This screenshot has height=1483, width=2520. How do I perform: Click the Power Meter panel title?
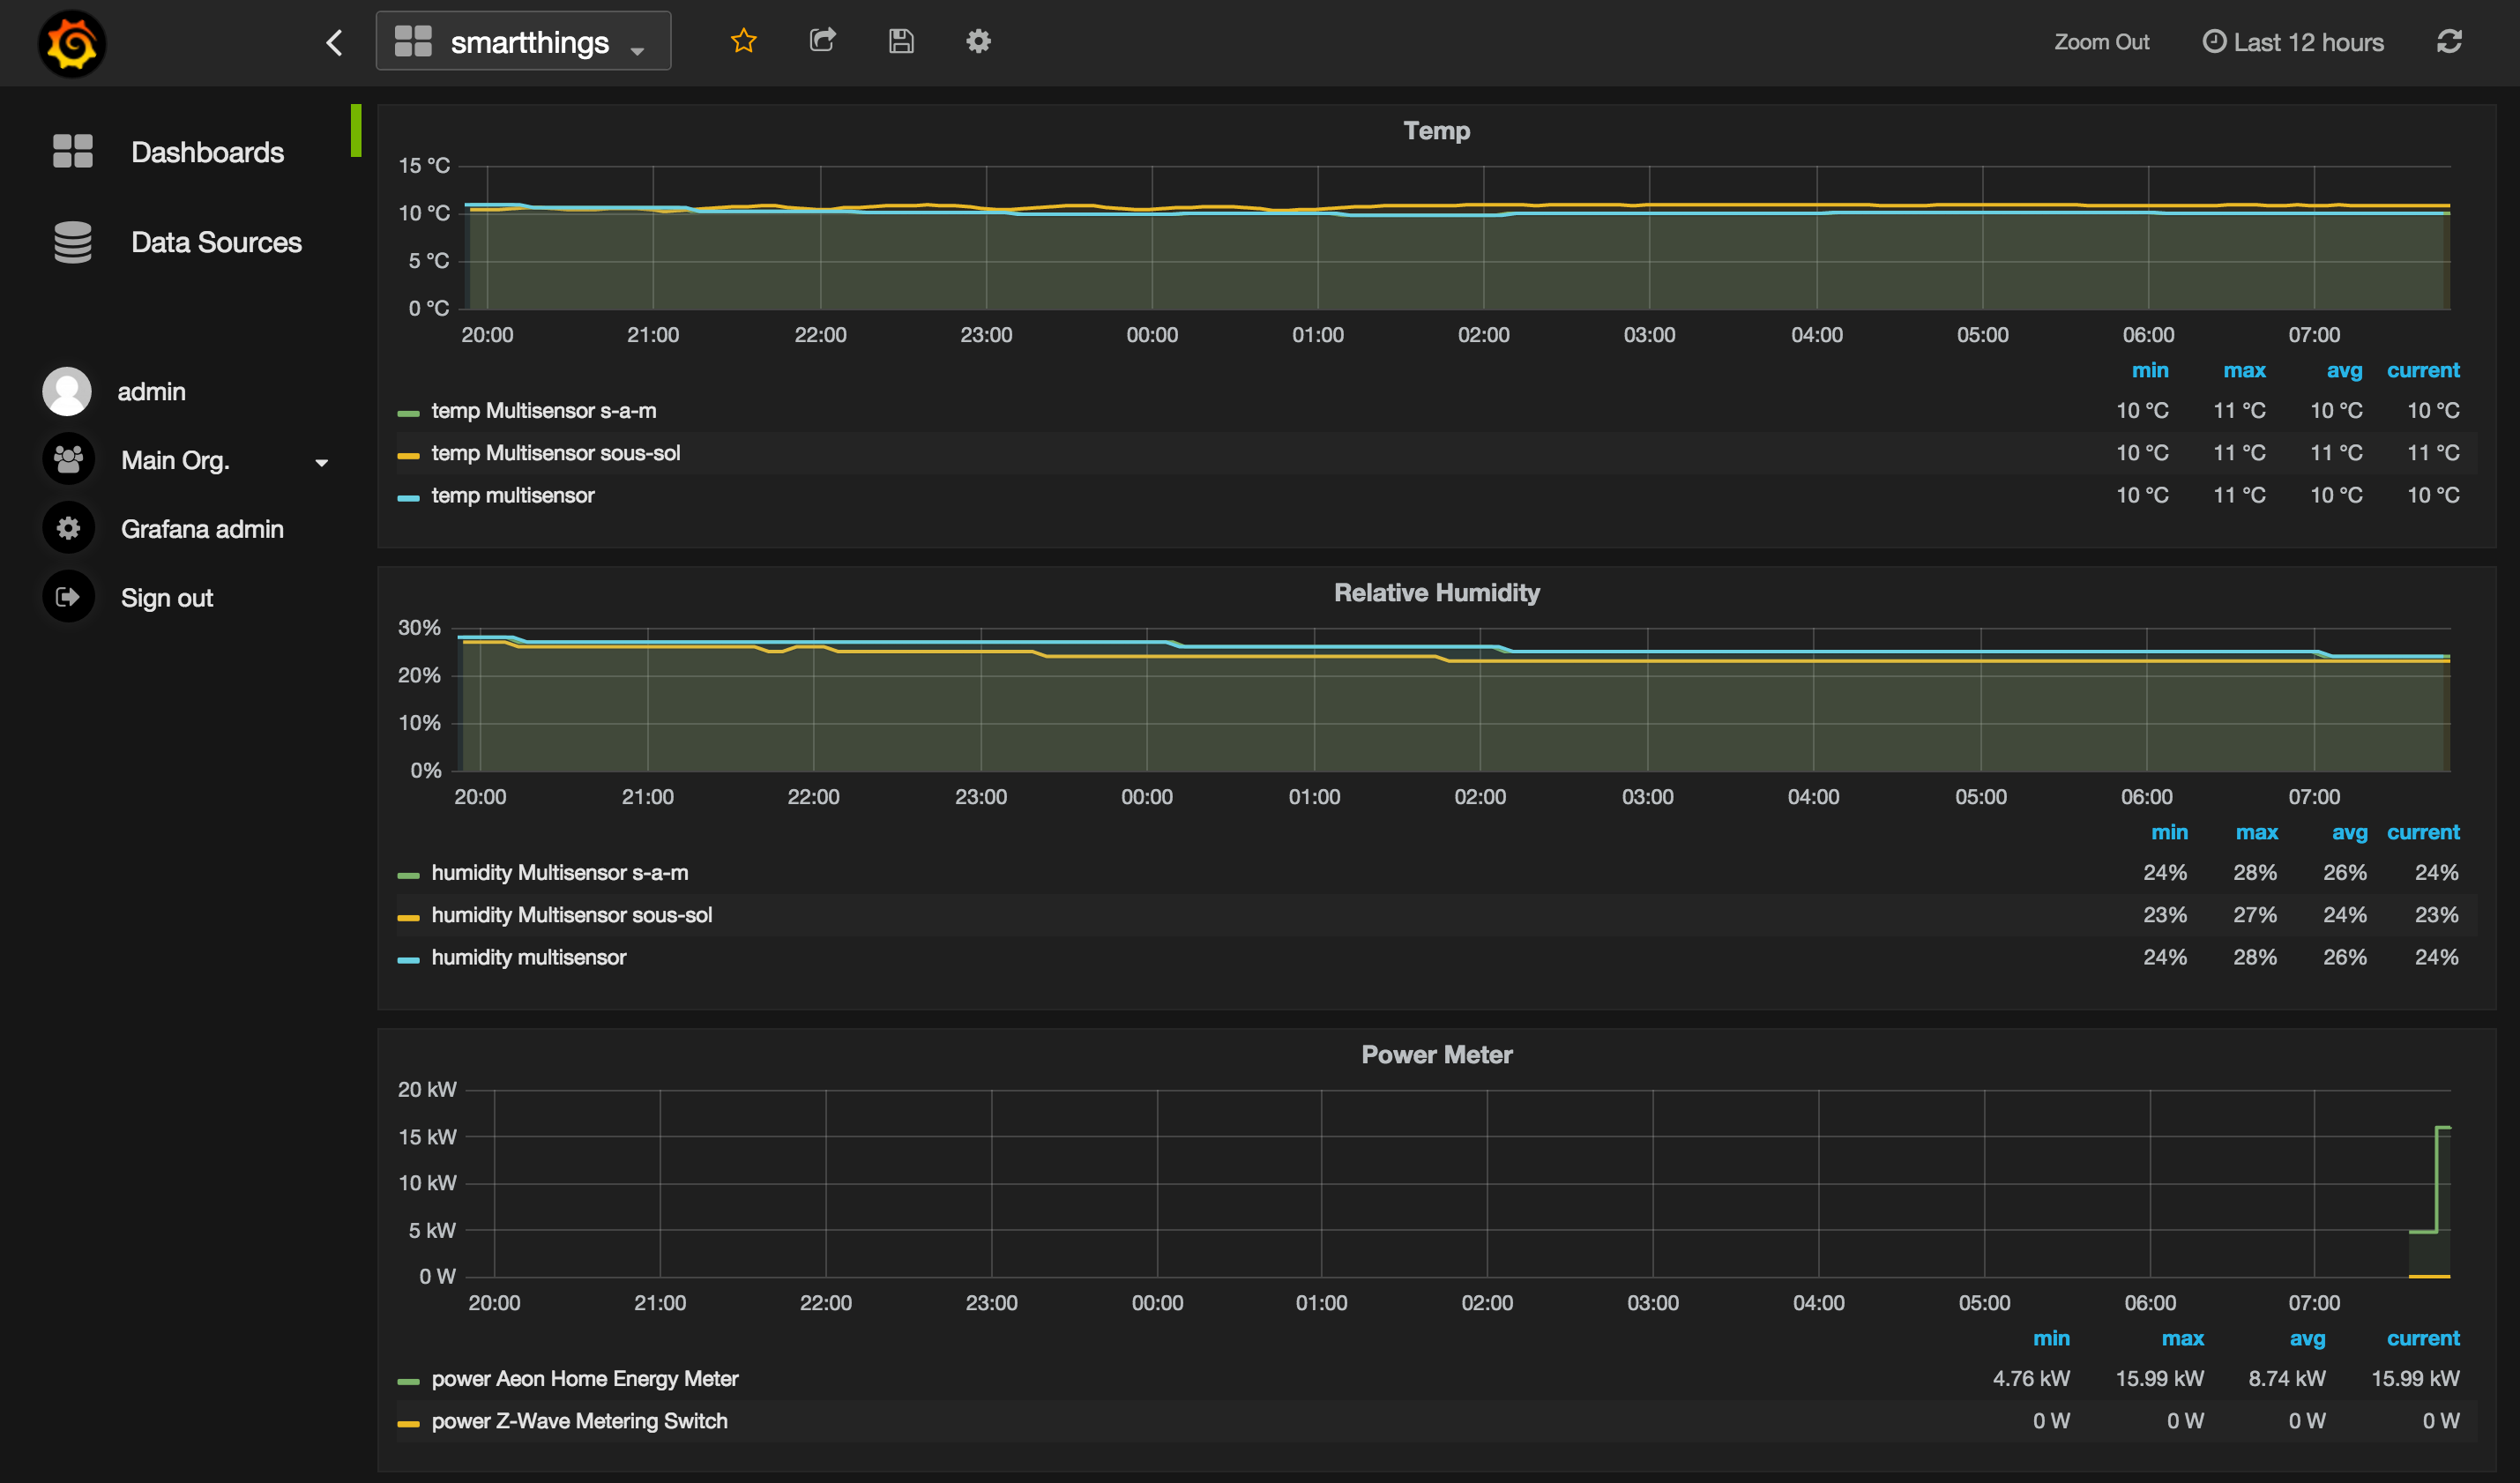pos(1436,1055)
